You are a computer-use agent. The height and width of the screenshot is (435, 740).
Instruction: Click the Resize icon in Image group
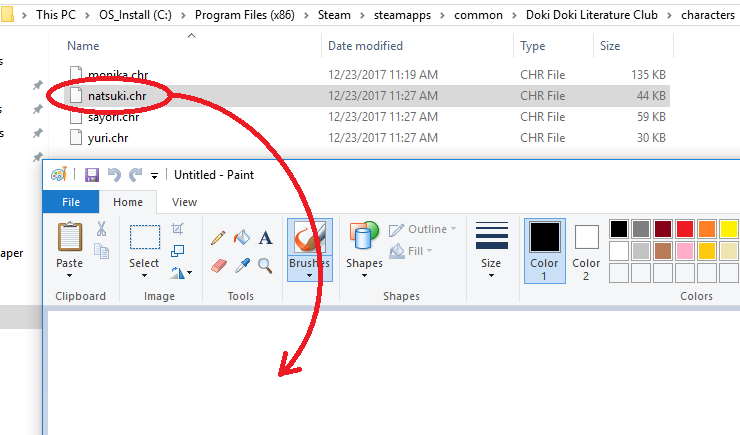coord(177,251)
